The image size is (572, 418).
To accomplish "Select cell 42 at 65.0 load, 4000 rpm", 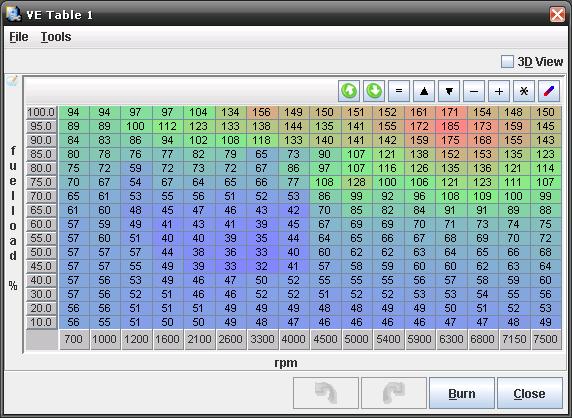I will click(x=293, y=210).
